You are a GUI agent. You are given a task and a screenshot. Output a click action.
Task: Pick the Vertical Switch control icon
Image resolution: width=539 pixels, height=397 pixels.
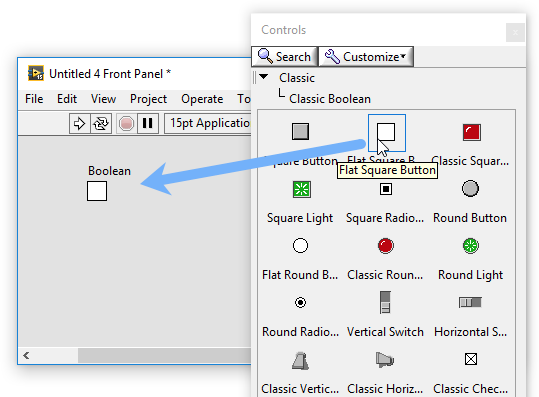point(385,302)
